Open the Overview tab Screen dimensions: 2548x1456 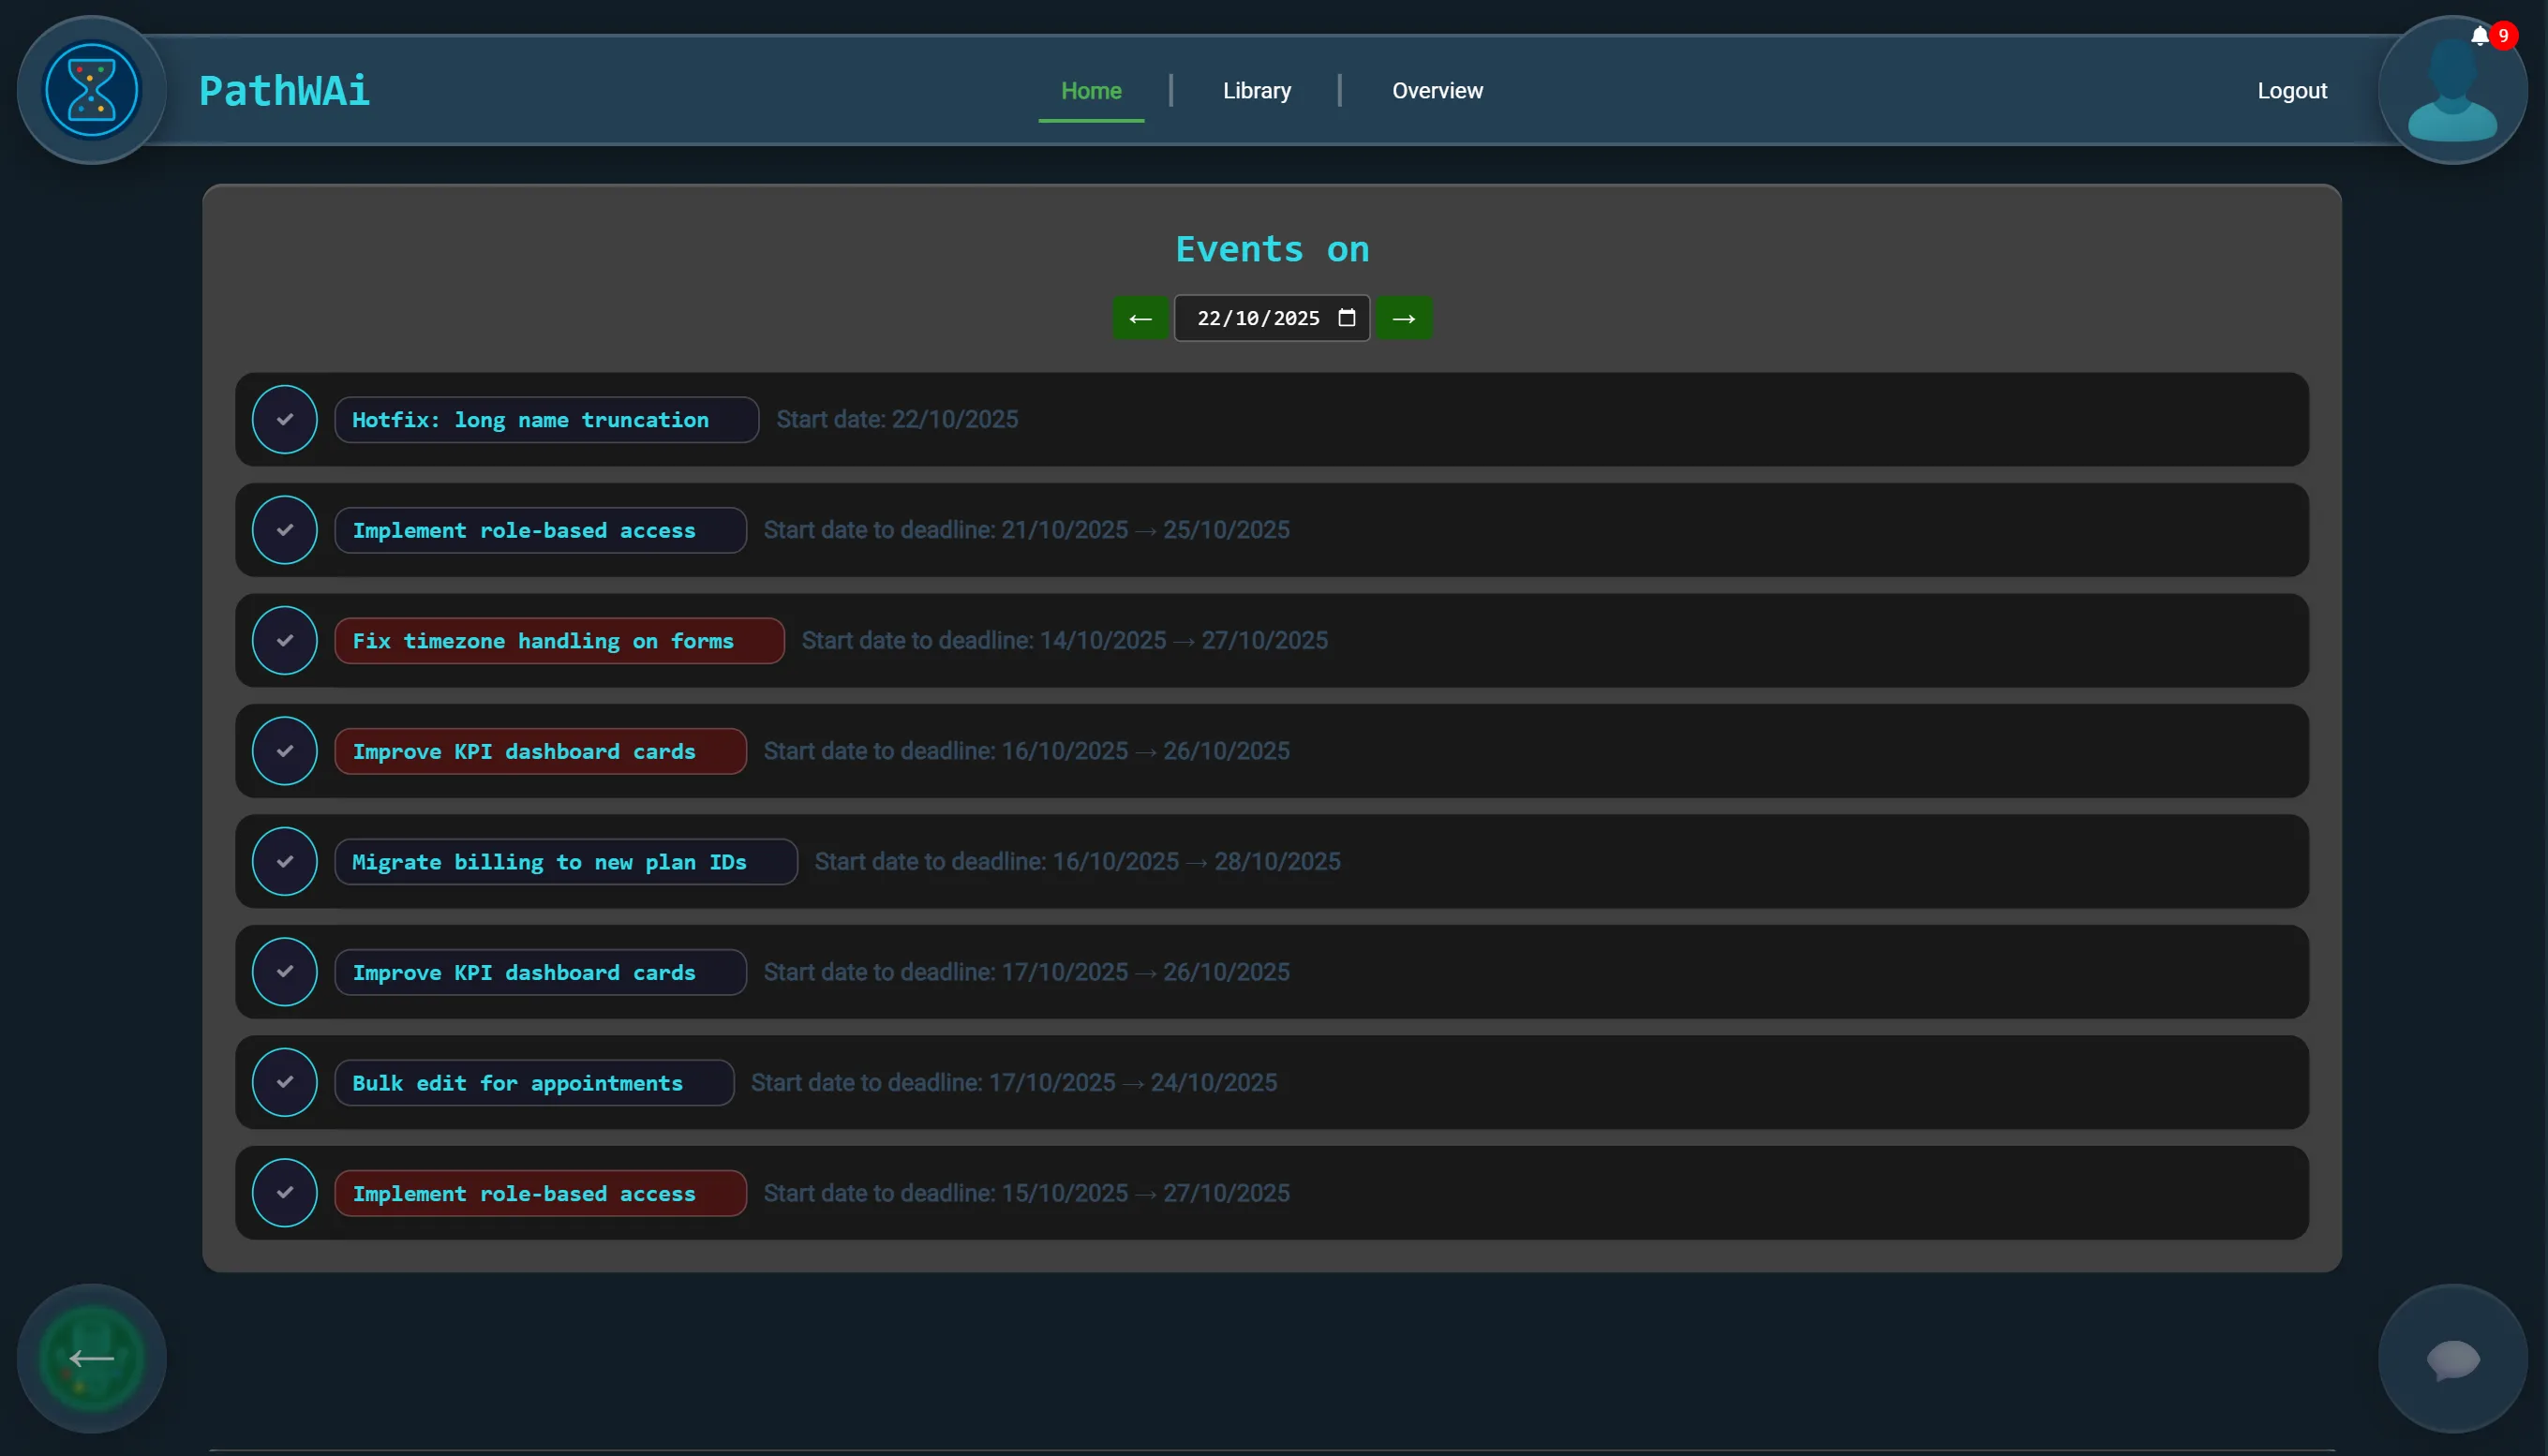point(1437,91)
